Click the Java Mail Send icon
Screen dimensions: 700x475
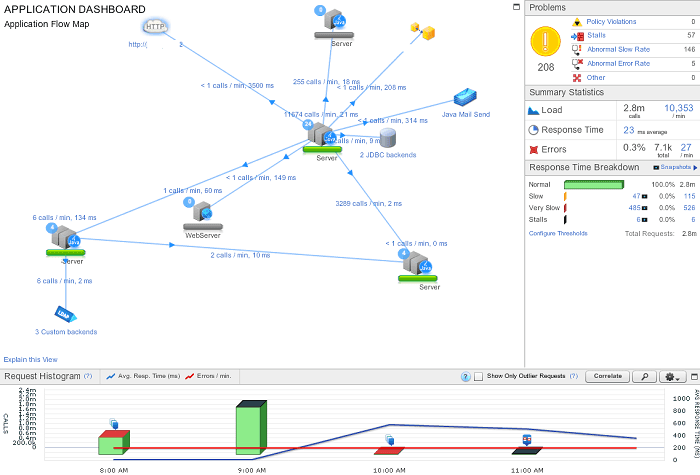click(x=466, y=98)
